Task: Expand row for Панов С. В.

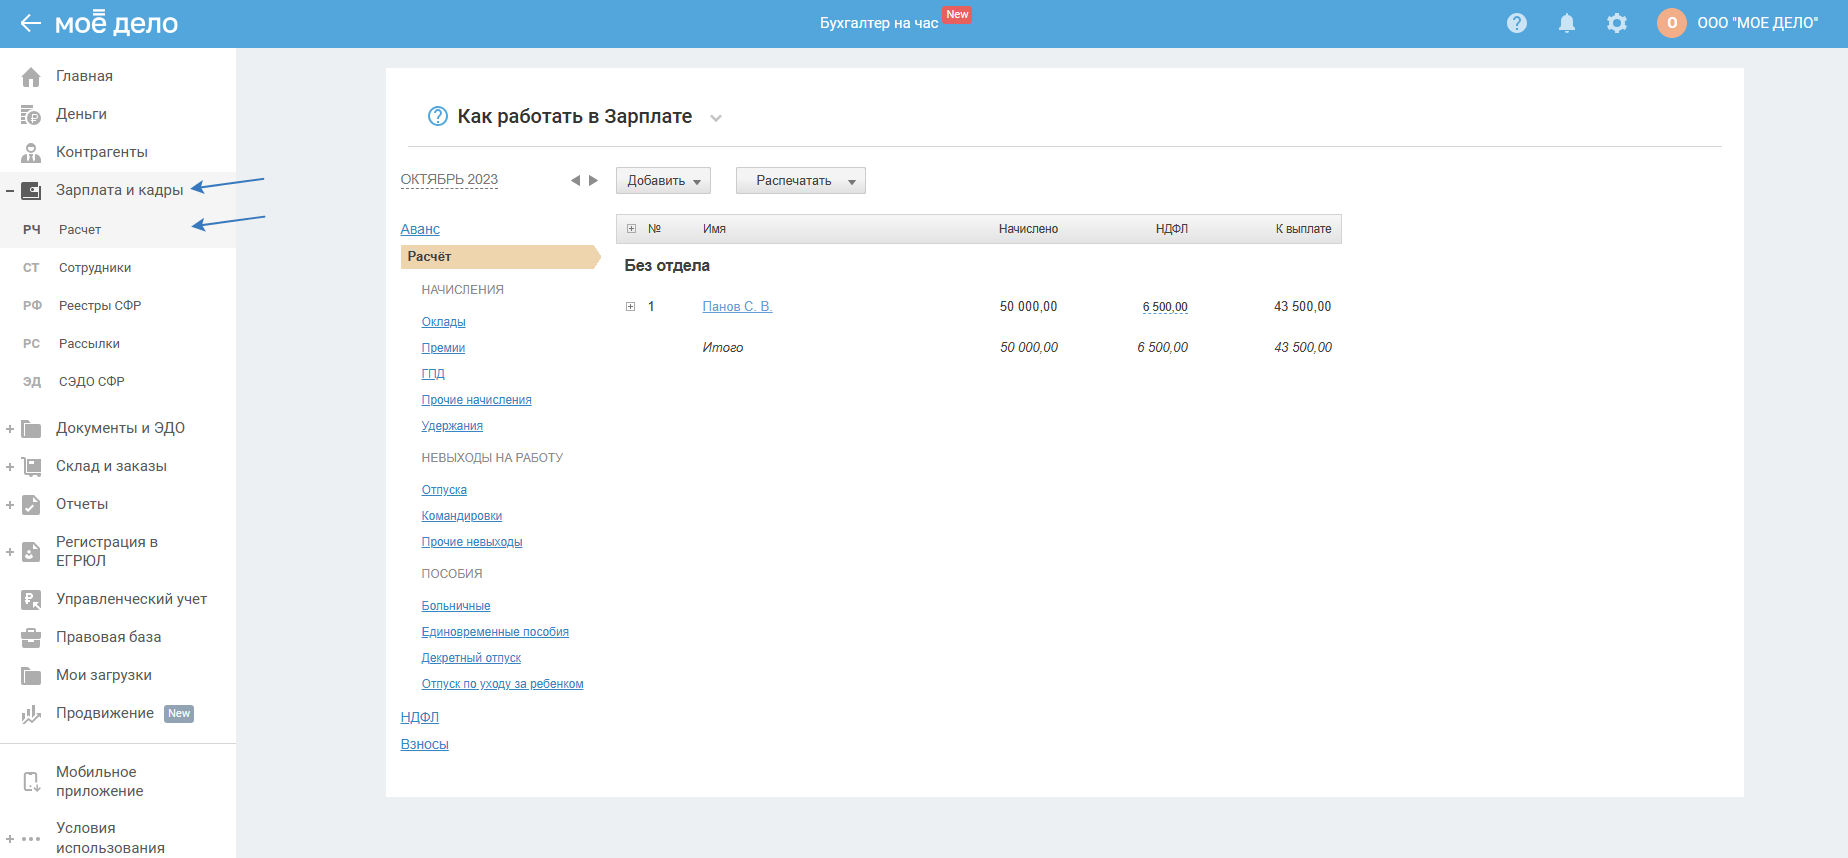Action: click(631, 307)
